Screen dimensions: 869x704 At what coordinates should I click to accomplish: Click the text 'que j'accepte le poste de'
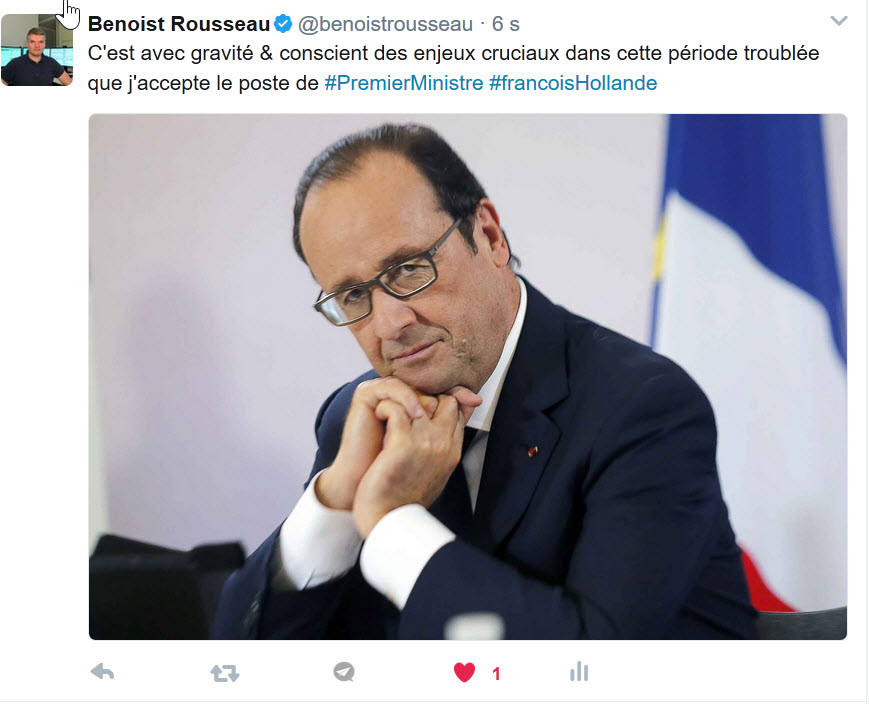203,83
